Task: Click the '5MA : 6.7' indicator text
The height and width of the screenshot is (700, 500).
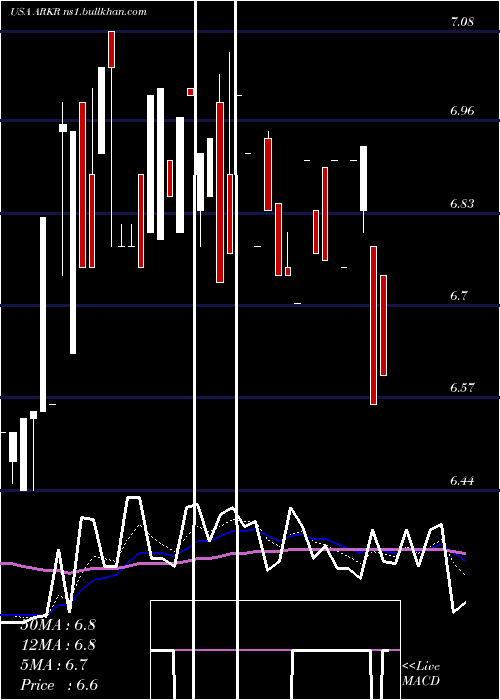Action: tap(54, 665)
